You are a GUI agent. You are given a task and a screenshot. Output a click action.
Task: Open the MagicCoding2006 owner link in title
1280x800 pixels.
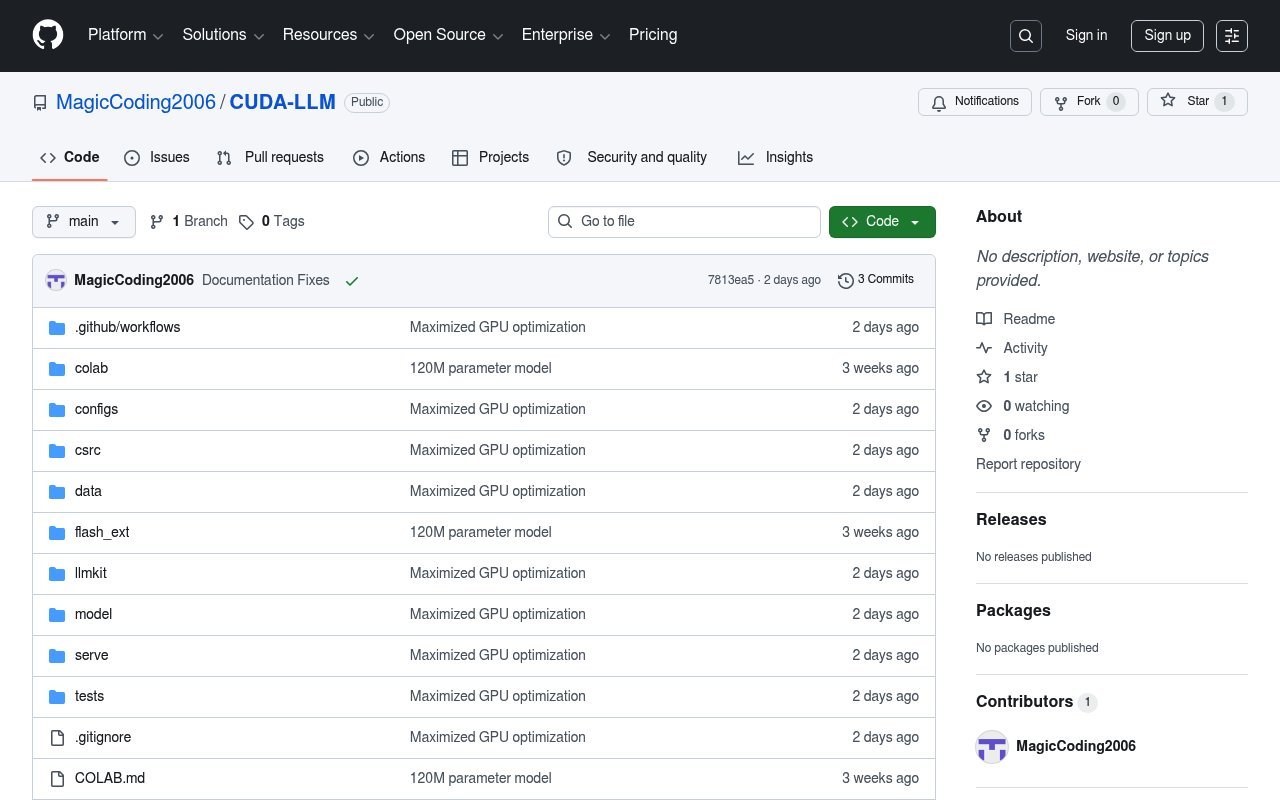136,103
